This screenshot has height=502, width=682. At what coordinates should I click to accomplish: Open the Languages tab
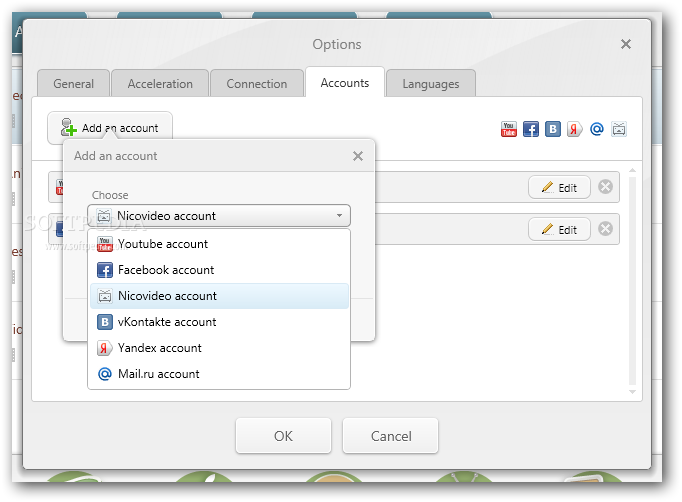point(431,84)
